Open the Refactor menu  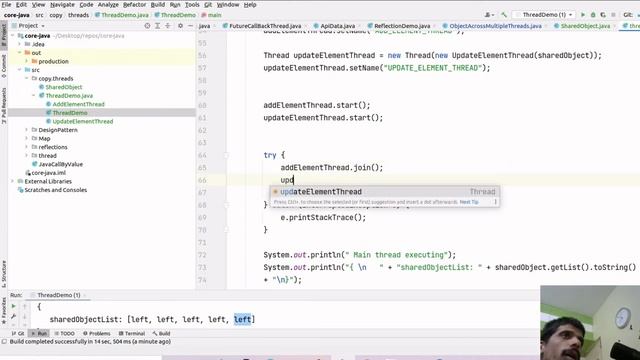134,4
